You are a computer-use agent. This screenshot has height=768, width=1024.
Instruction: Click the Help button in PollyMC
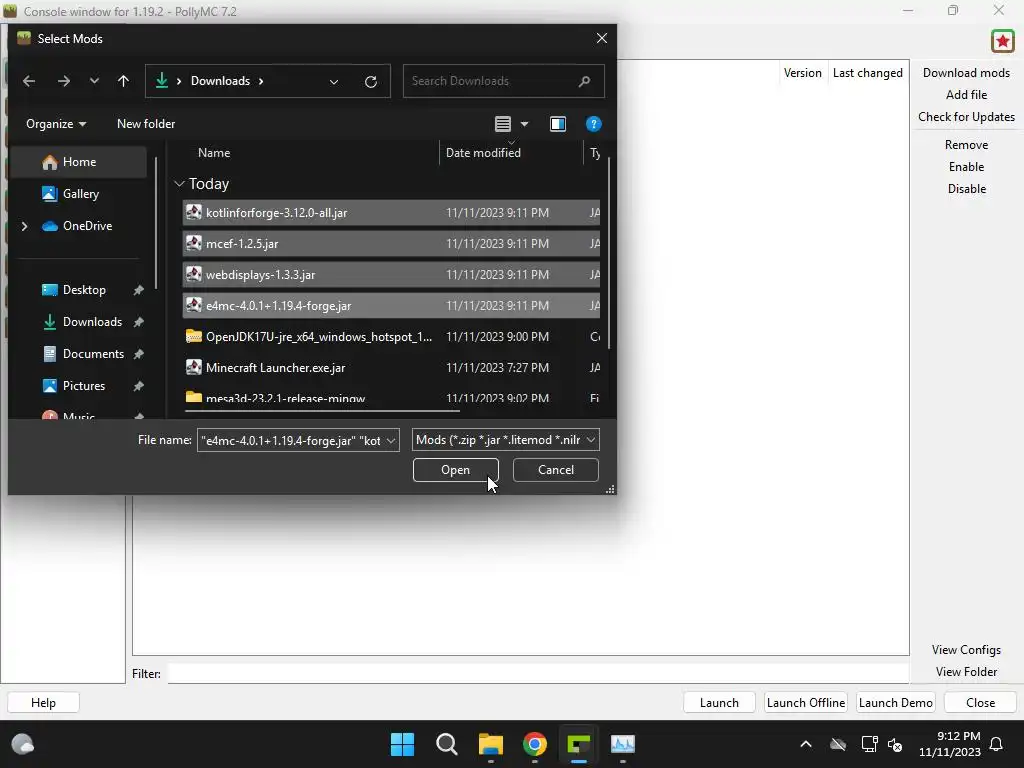point(43,703)
